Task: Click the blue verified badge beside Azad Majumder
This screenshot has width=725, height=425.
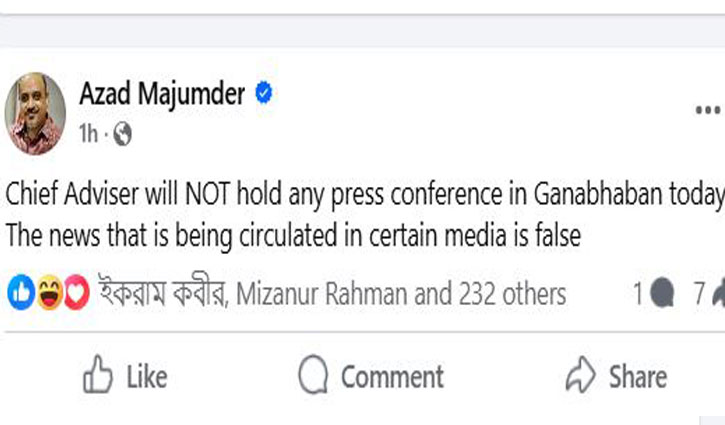Action: [263, 94]
